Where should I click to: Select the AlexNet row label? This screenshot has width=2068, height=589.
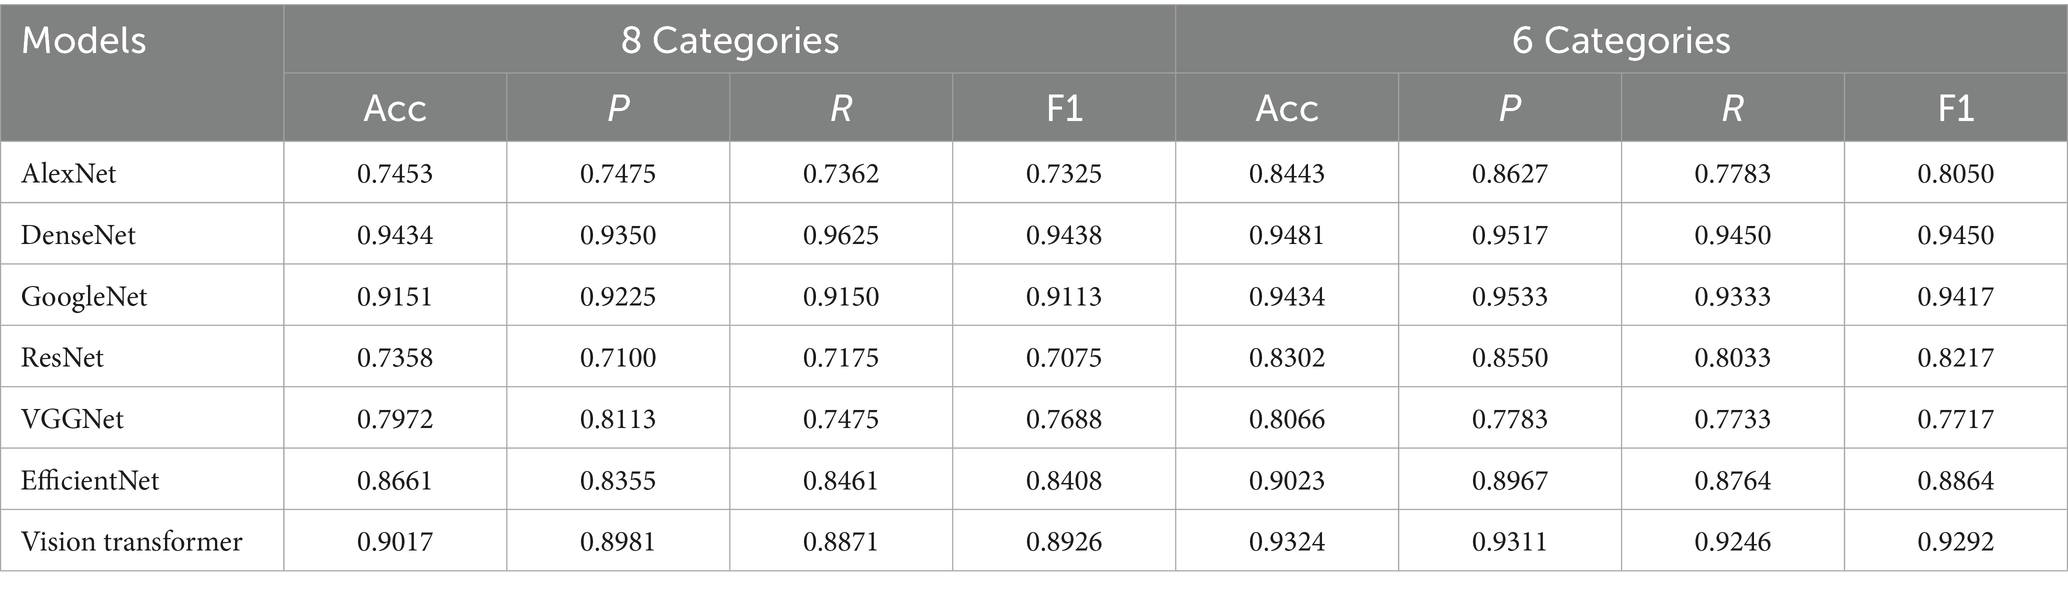click(x=69, y=174)
